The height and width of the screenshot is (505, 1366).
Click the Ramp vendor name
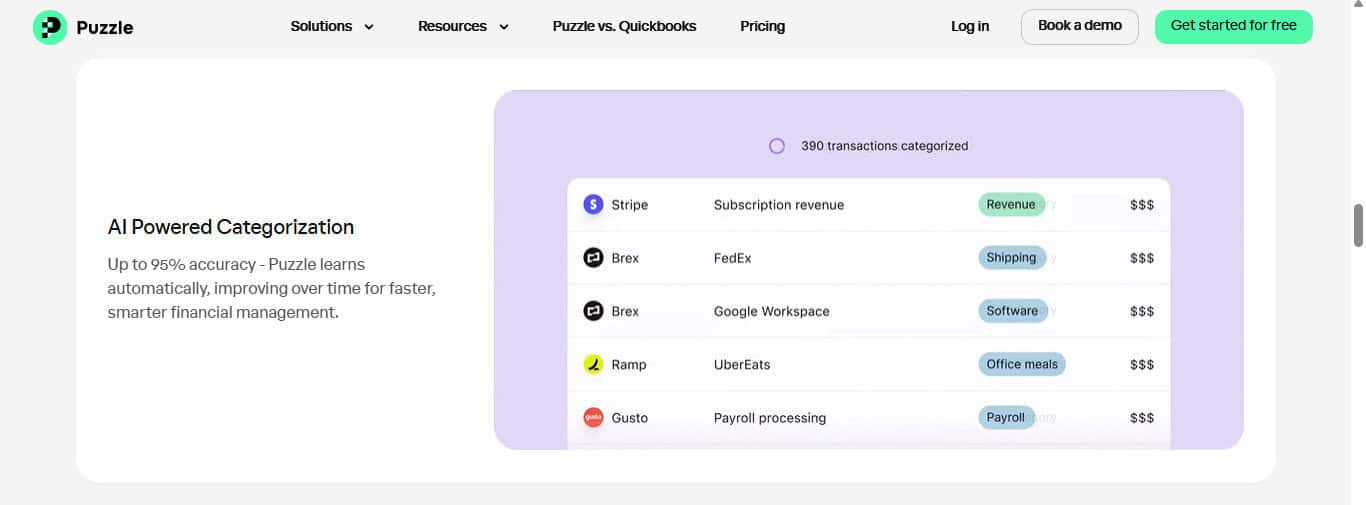(x=629, y=365)
